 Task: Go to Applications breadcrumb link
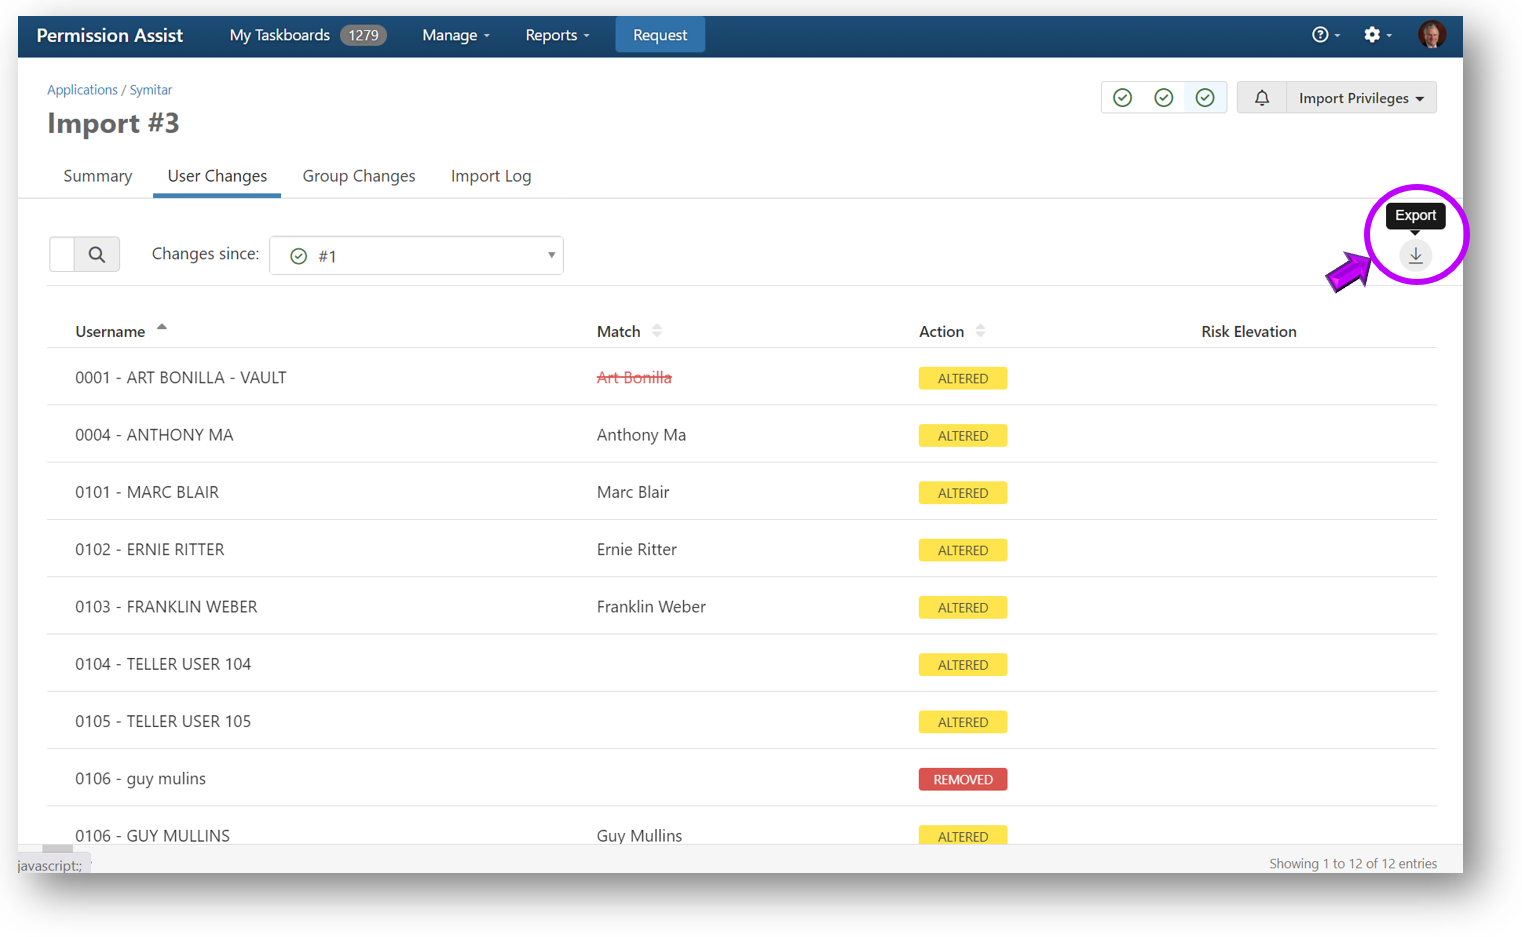coord(82,90)
